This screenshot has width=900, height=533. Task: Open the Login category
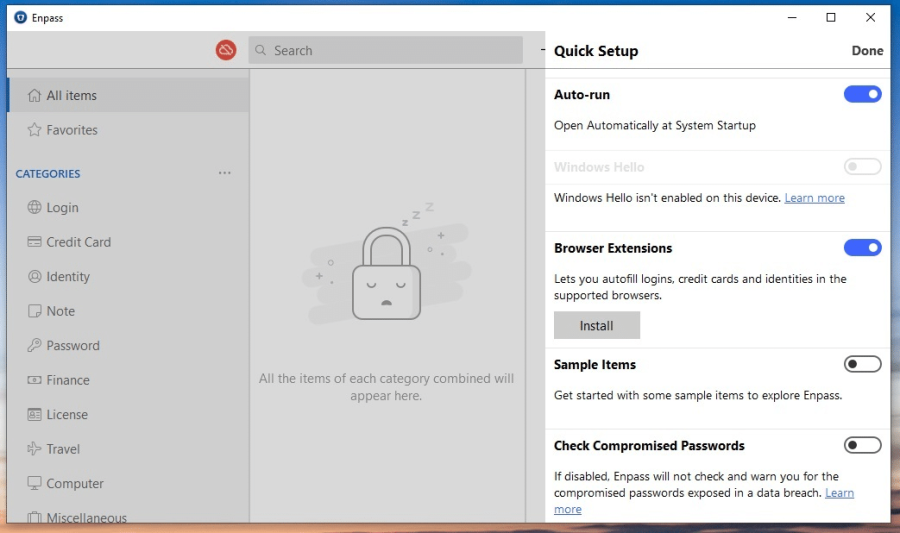[x=129, y=207]
